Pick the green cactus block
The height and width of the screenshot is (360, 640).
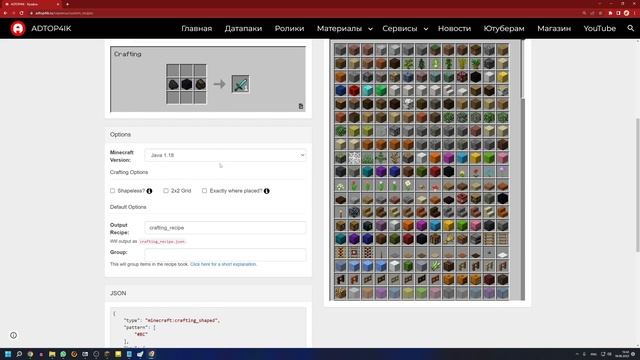pyautogui.click(x=408, y=266)
